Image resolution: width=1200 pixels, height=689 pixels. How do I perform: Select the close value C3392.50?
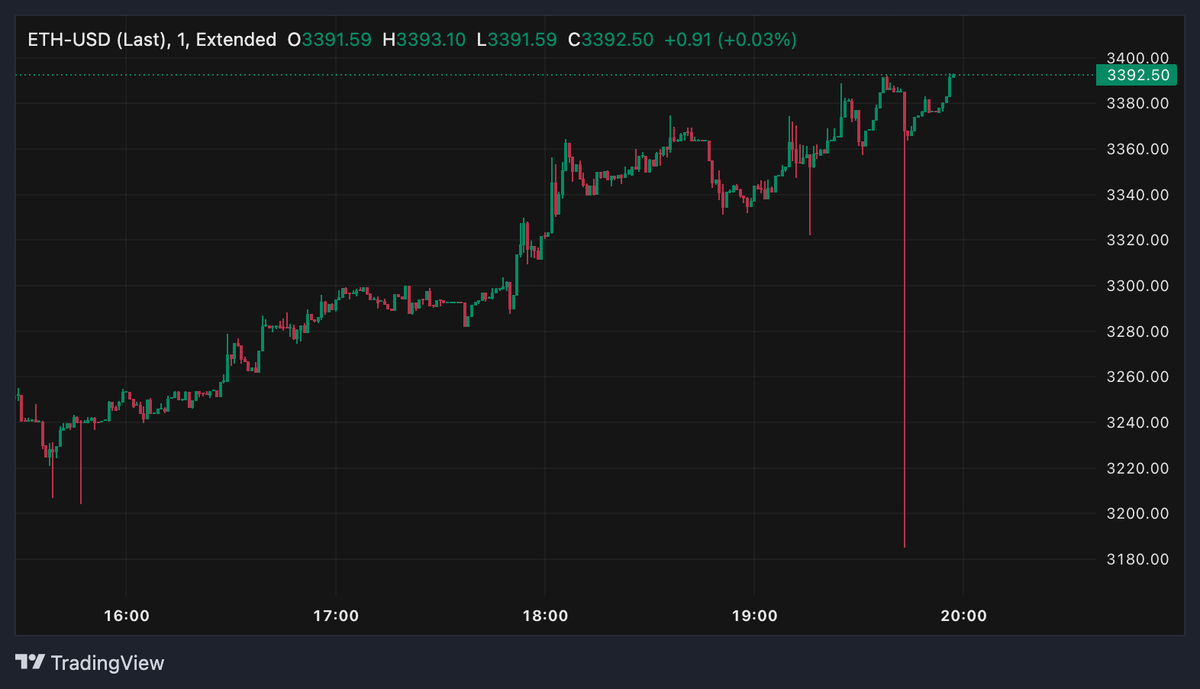click(x=611, y=40)
